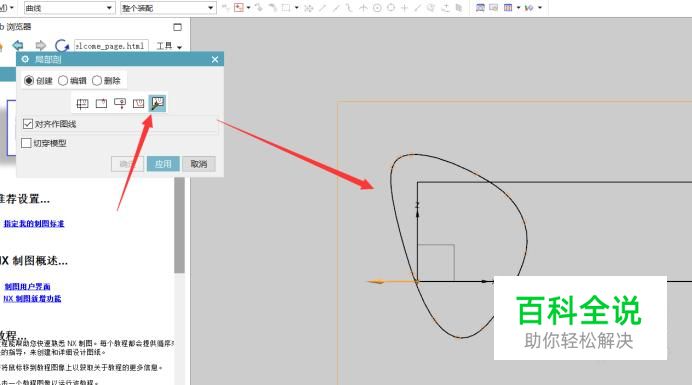Expand the red-square selection icon dropdown arrow

[x=248, y=8]
